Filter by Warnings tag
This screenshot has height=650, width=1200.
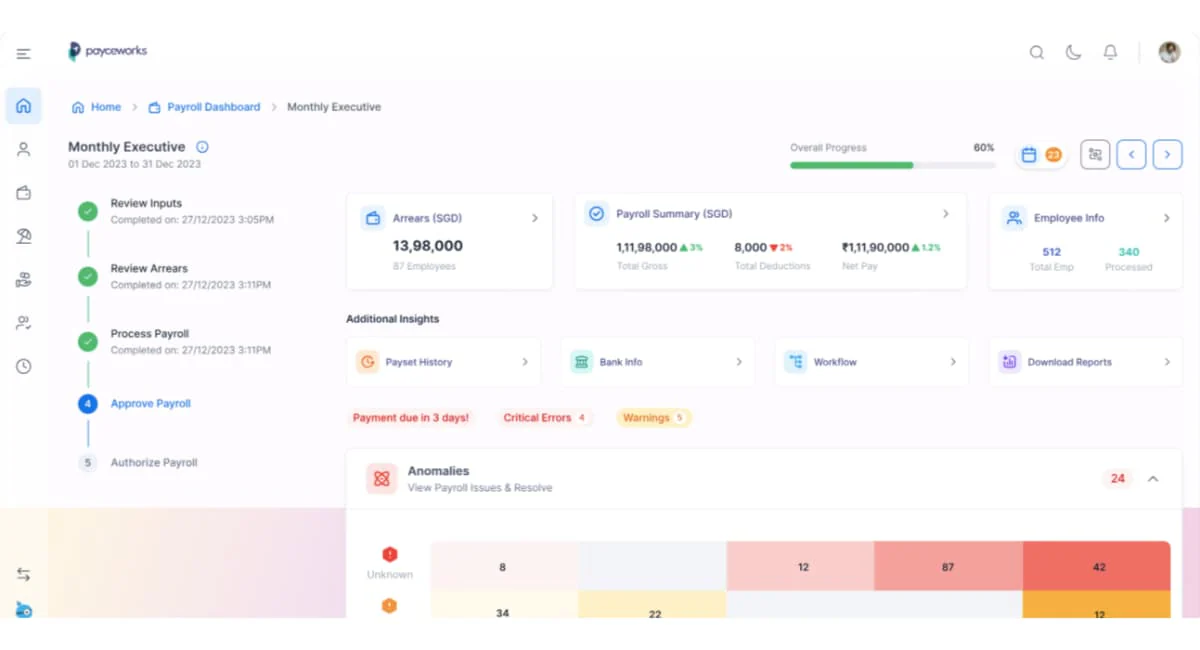pos(654,418)
